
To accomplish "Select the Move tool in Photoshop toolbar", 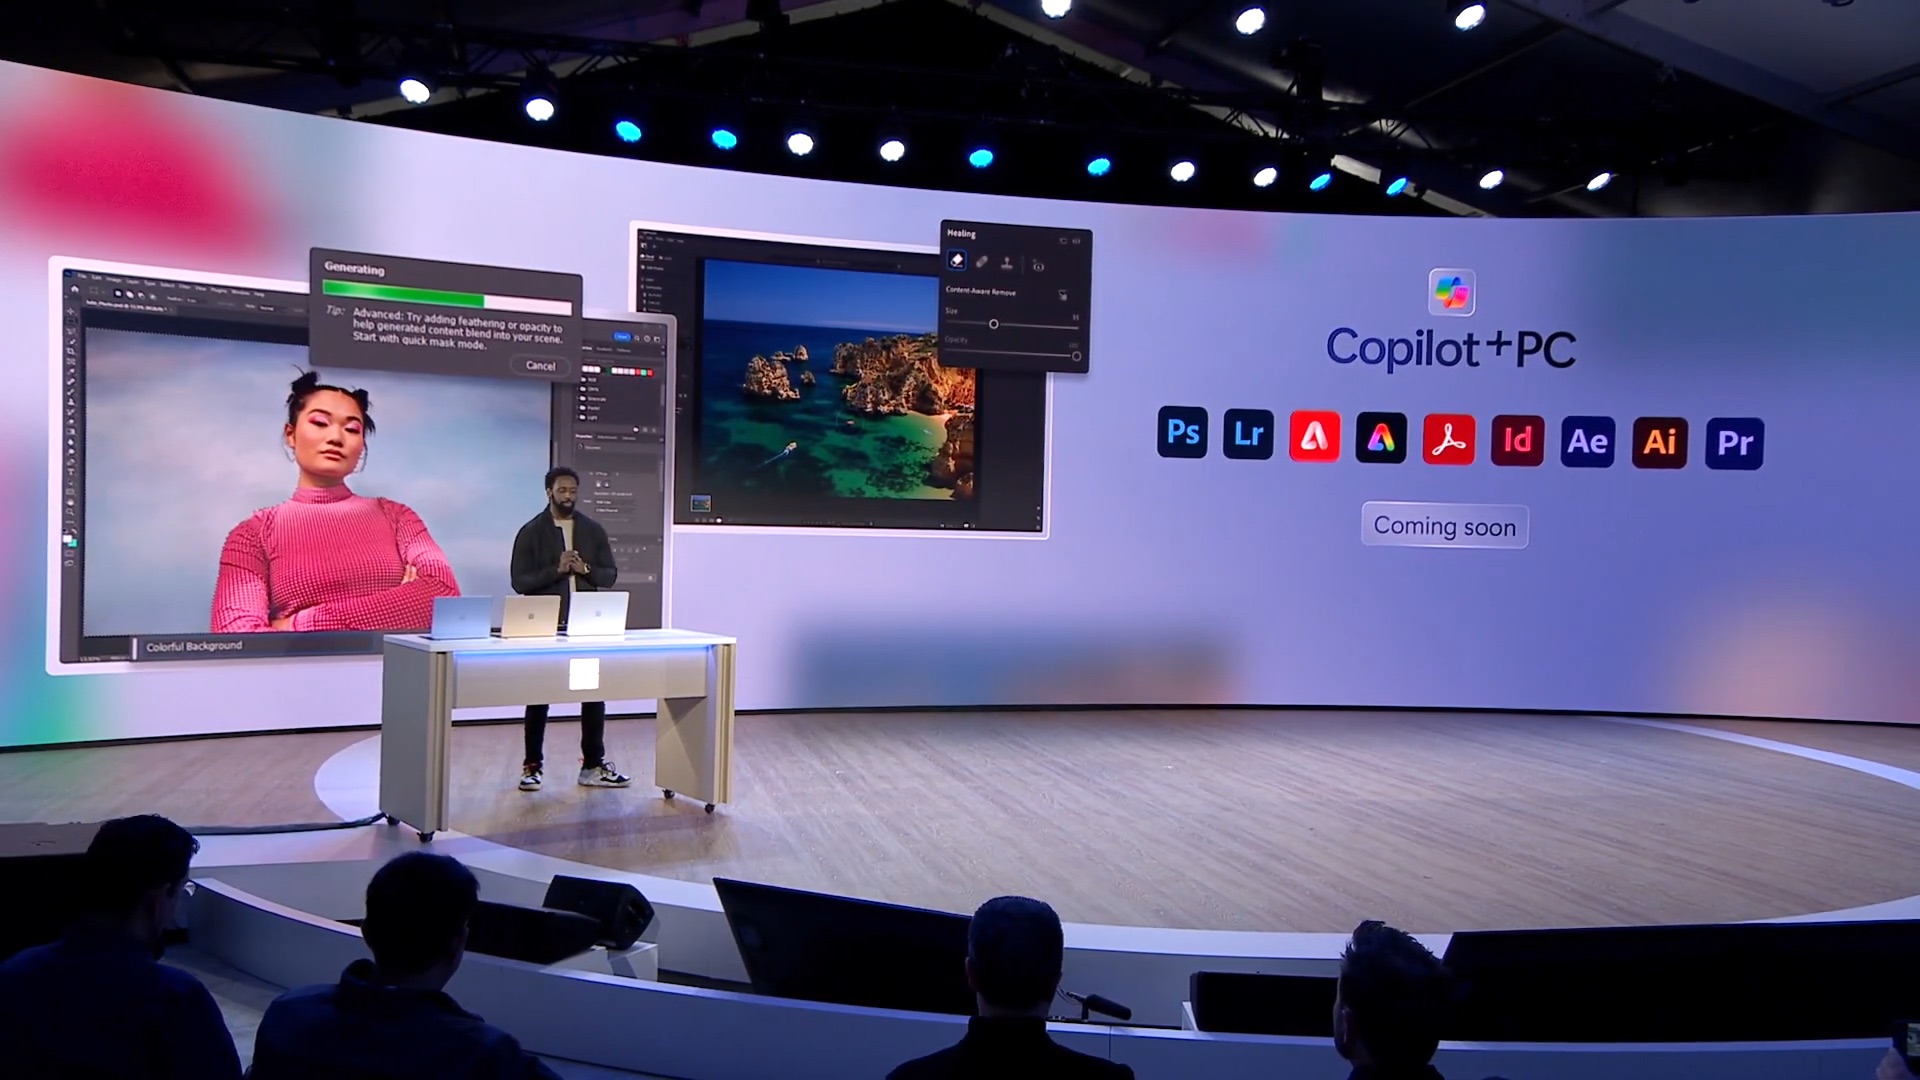I will (70, 311).
